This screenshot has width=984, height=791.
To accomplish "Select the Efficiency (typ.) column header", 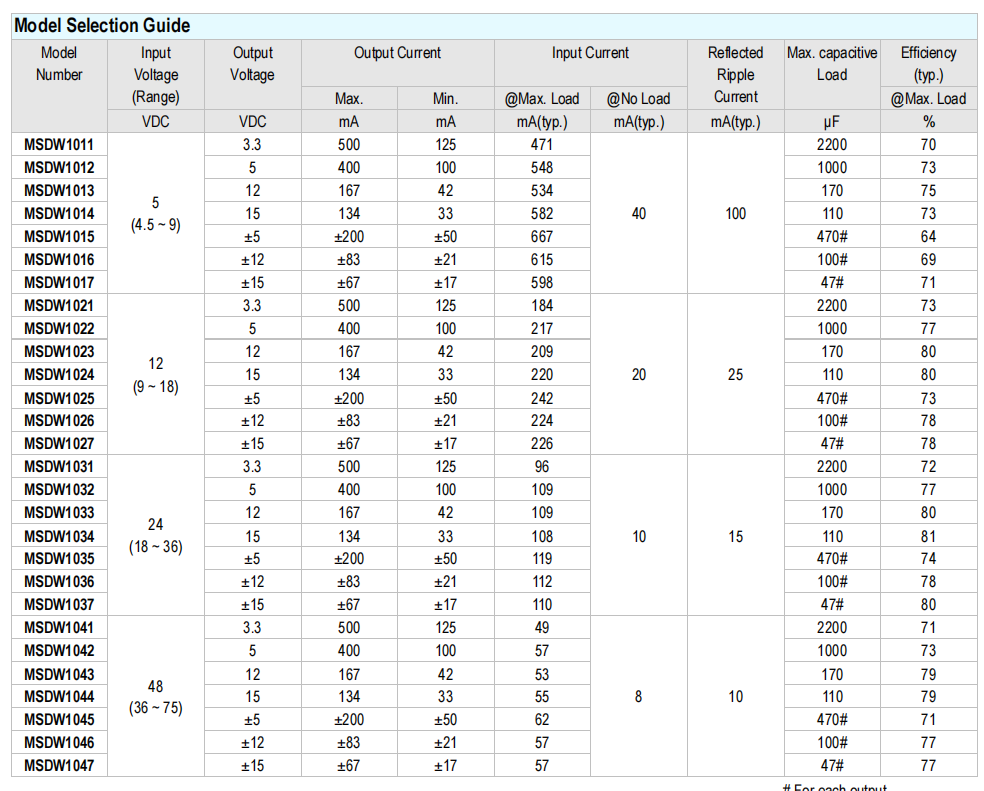I will [x=928, y=64].
